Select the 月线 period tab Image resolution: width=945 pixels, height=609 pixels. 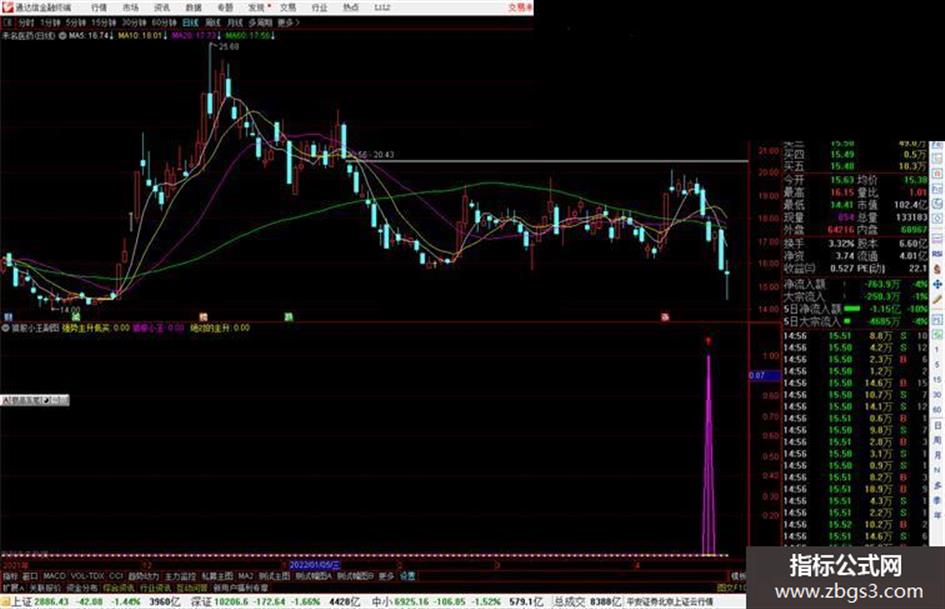[x=234, y=22]
